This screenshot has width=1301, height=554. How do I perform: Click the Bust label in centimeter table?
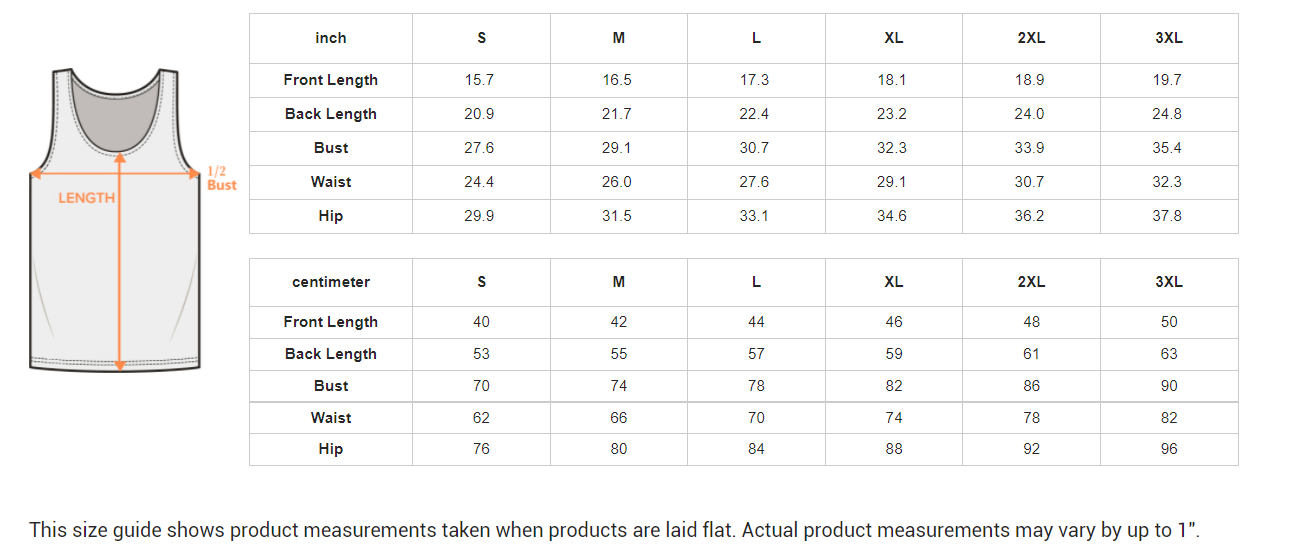(331, 386)
